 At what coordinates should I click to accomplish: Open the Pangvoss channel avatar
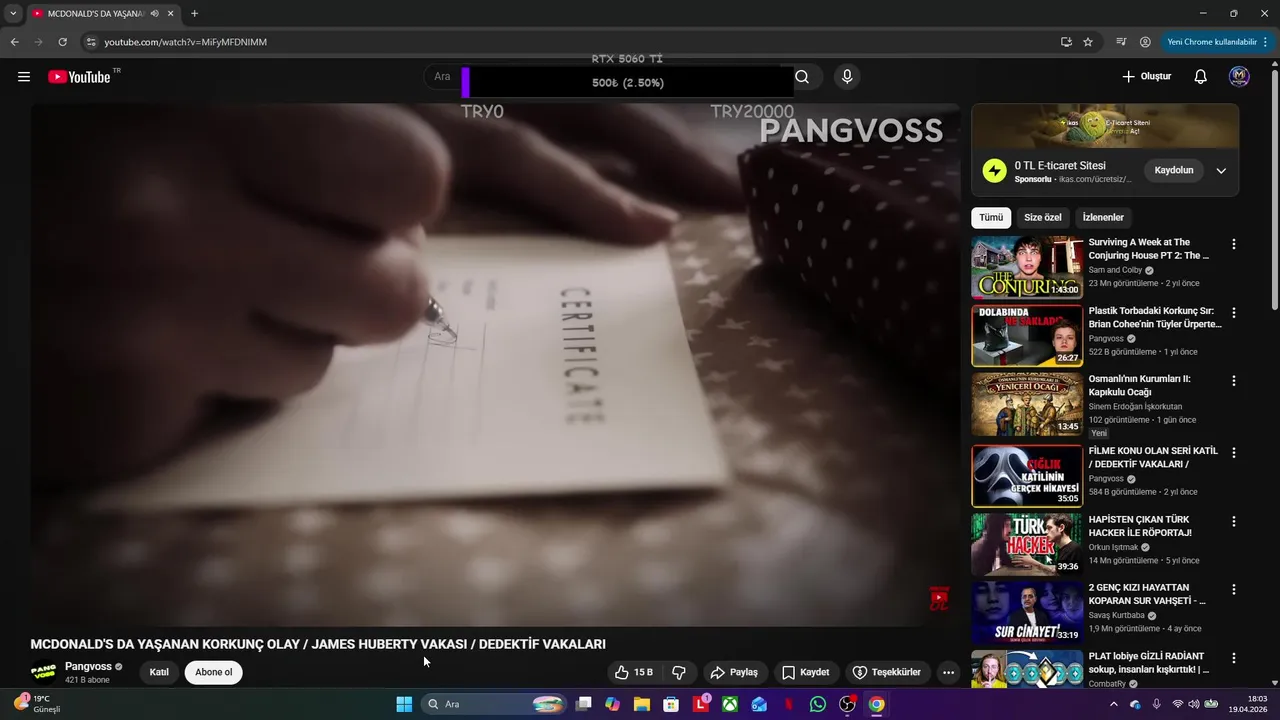pyautogui.click(x=43, y=672)
